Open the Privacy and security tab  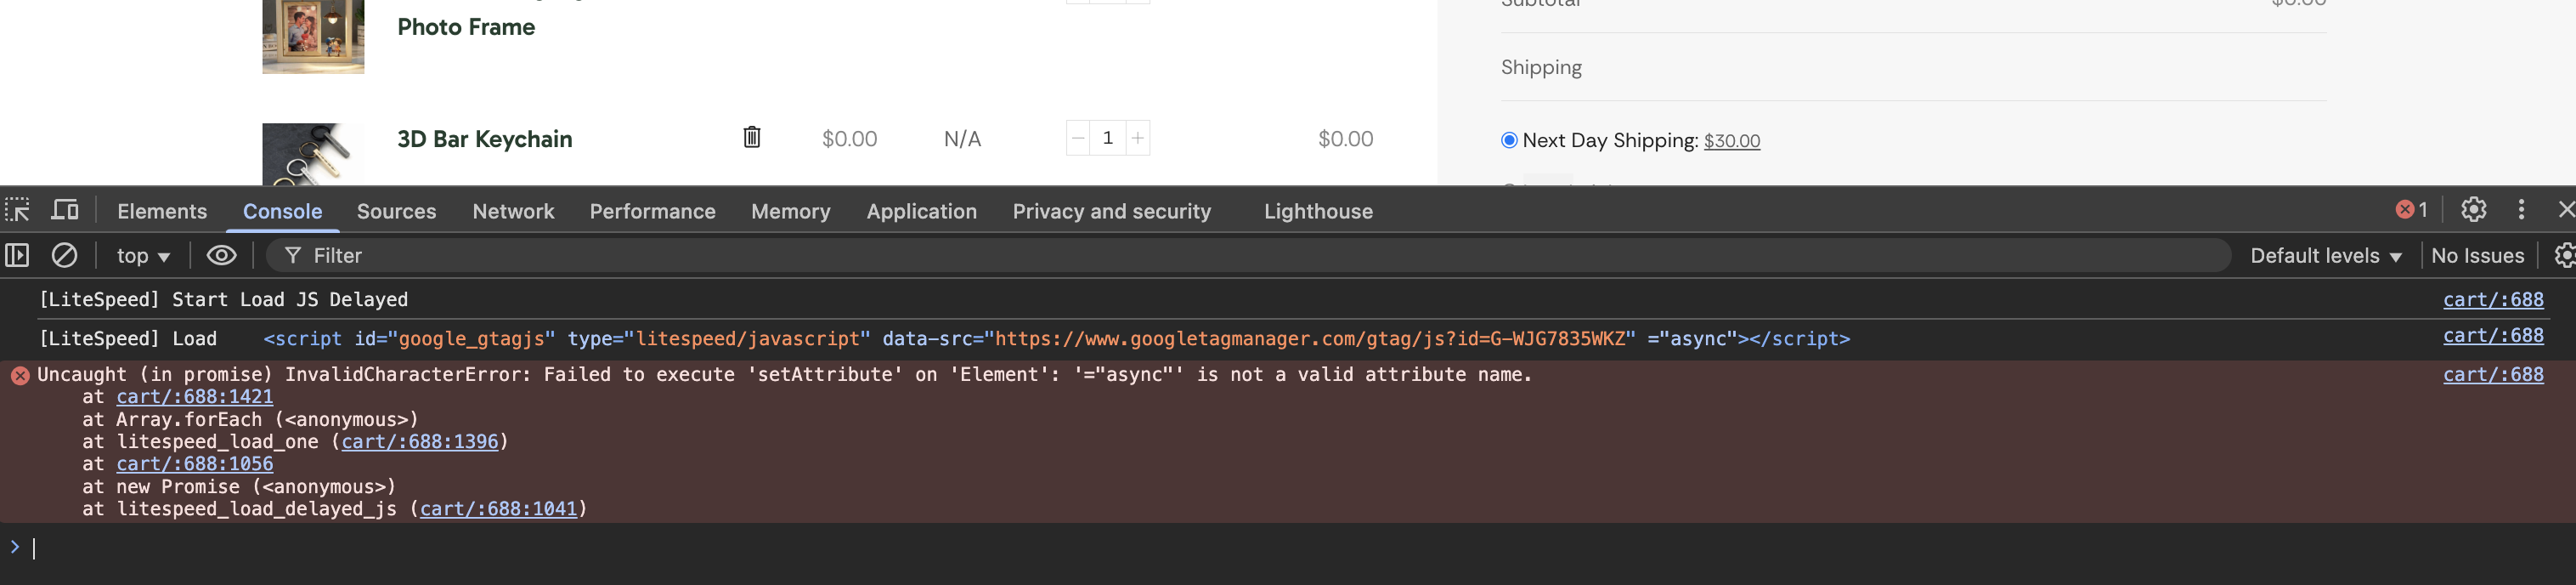(1111, 211)
